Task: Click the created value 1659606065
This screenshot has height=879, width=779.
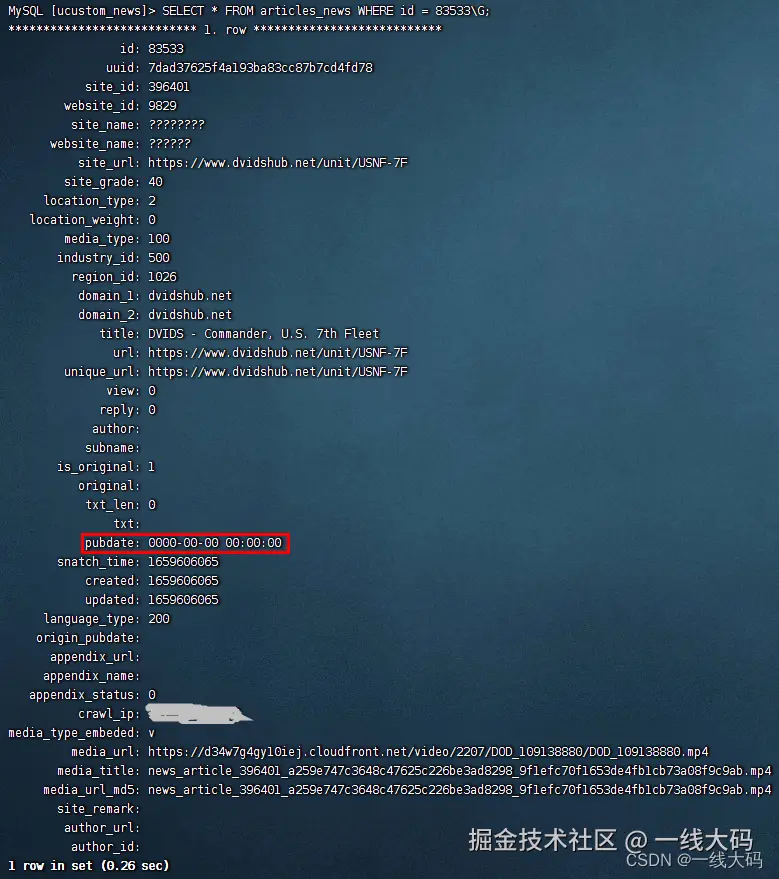Action: pyautogui.click(x=183, y=581)
